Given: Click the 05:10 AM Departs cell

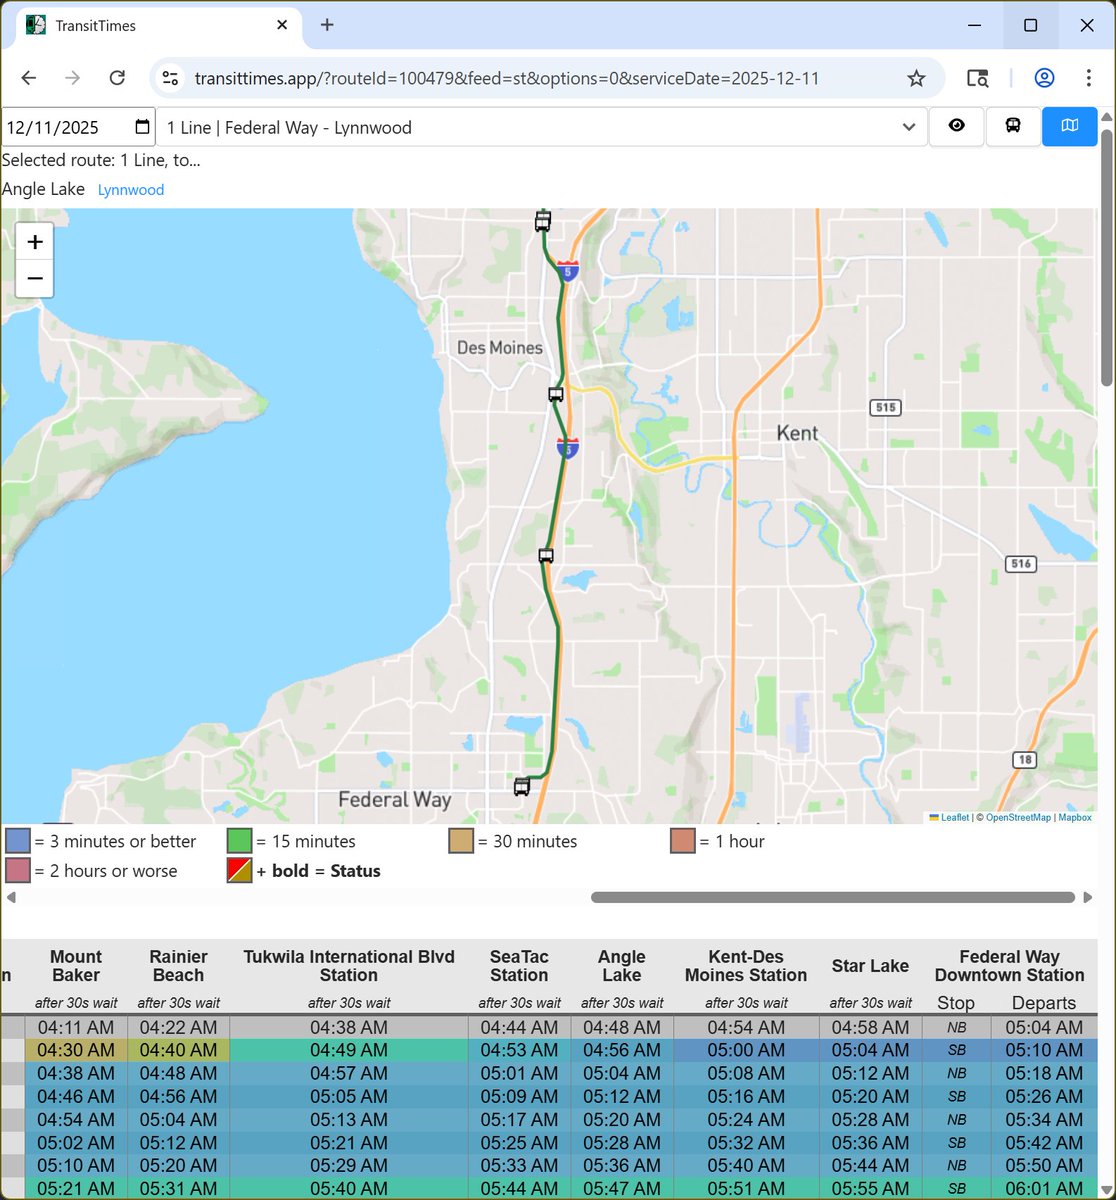Looking at the screenshot, I should (1044, 1050).
